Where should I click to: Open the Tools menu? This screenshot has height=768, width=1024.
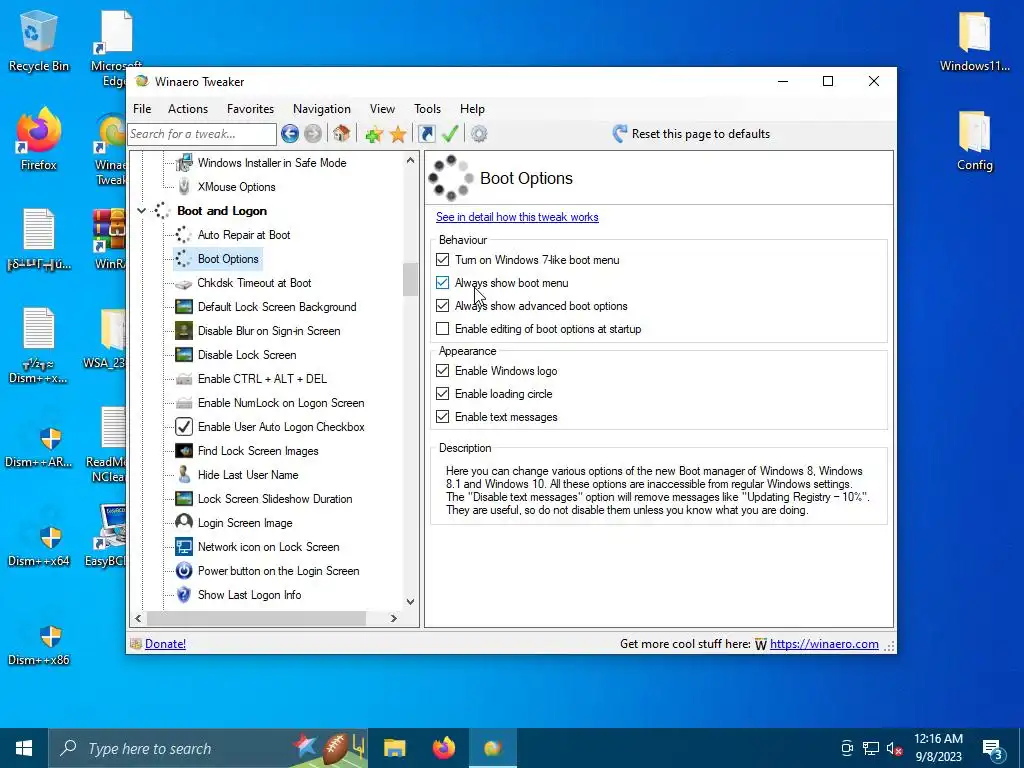[427, 109]
